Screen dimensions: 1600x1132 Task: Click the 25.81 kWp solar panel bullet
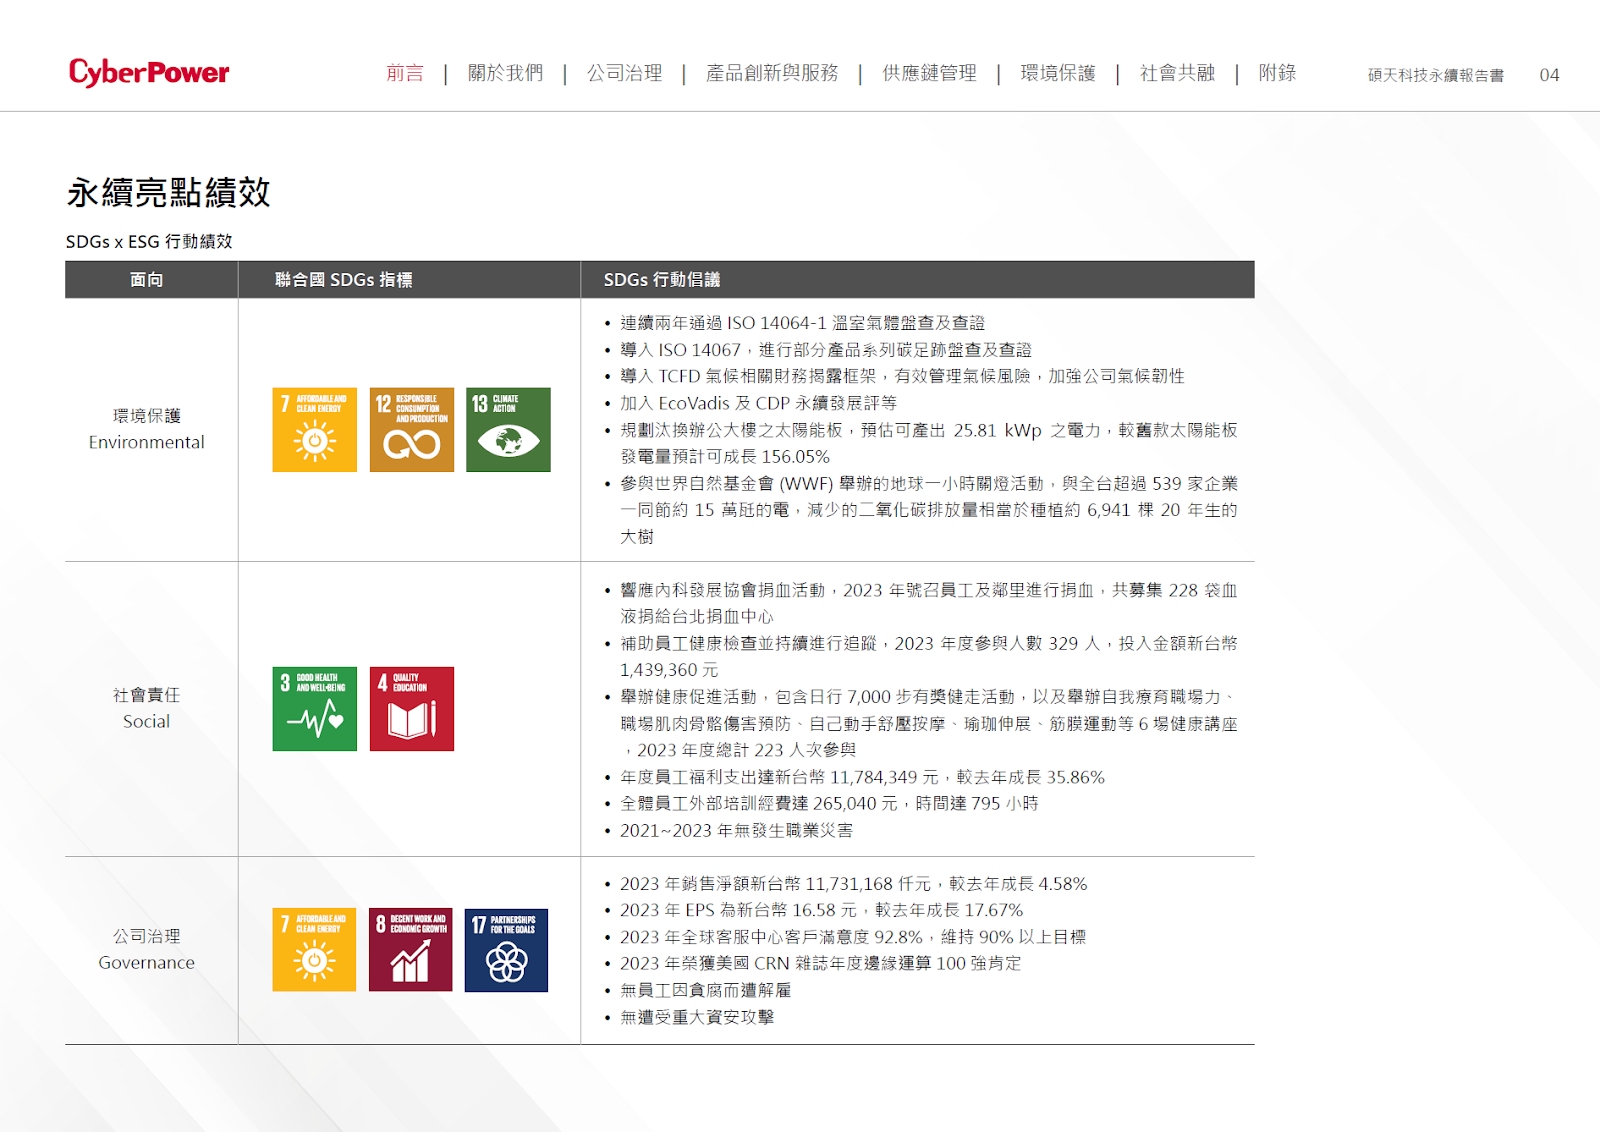pyautogui.click(x=921, y=443)
